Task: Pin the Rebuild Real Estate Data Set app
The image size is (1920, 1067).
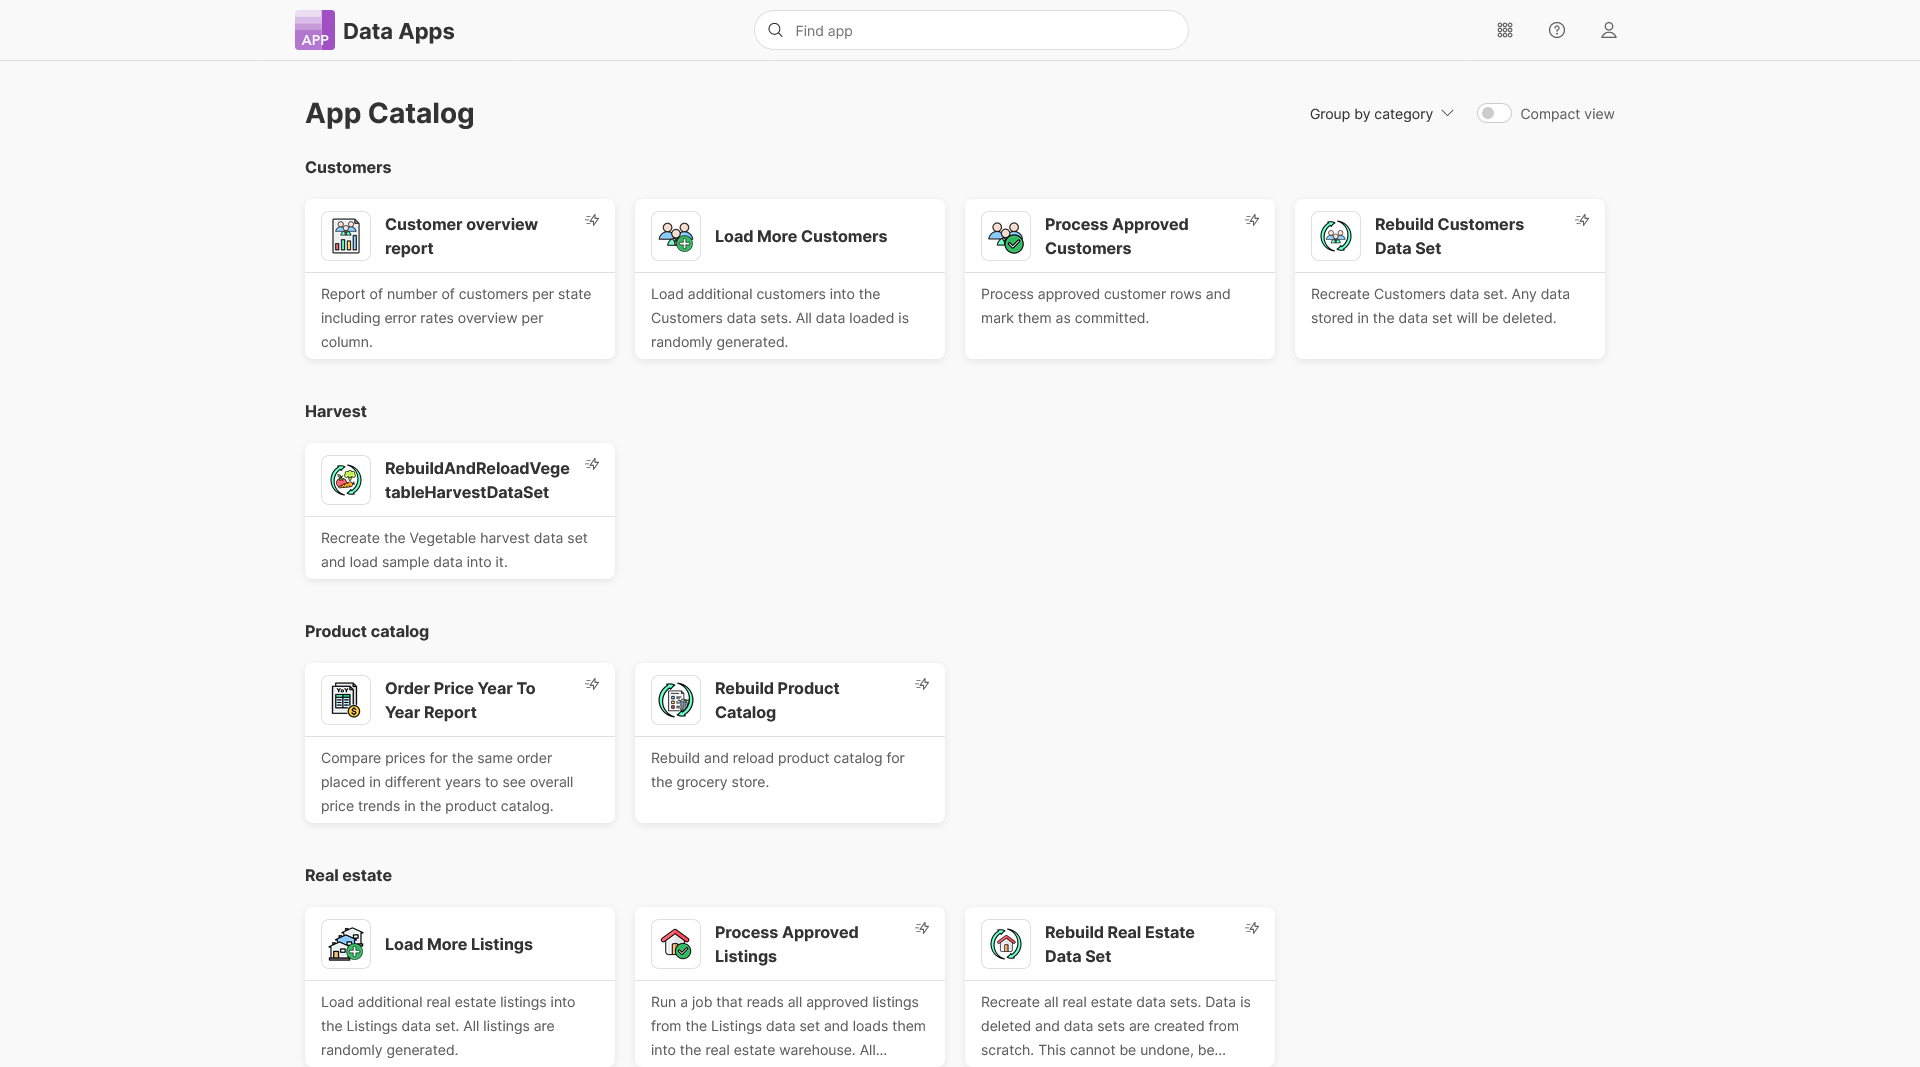Action: tap(1252, 928)
